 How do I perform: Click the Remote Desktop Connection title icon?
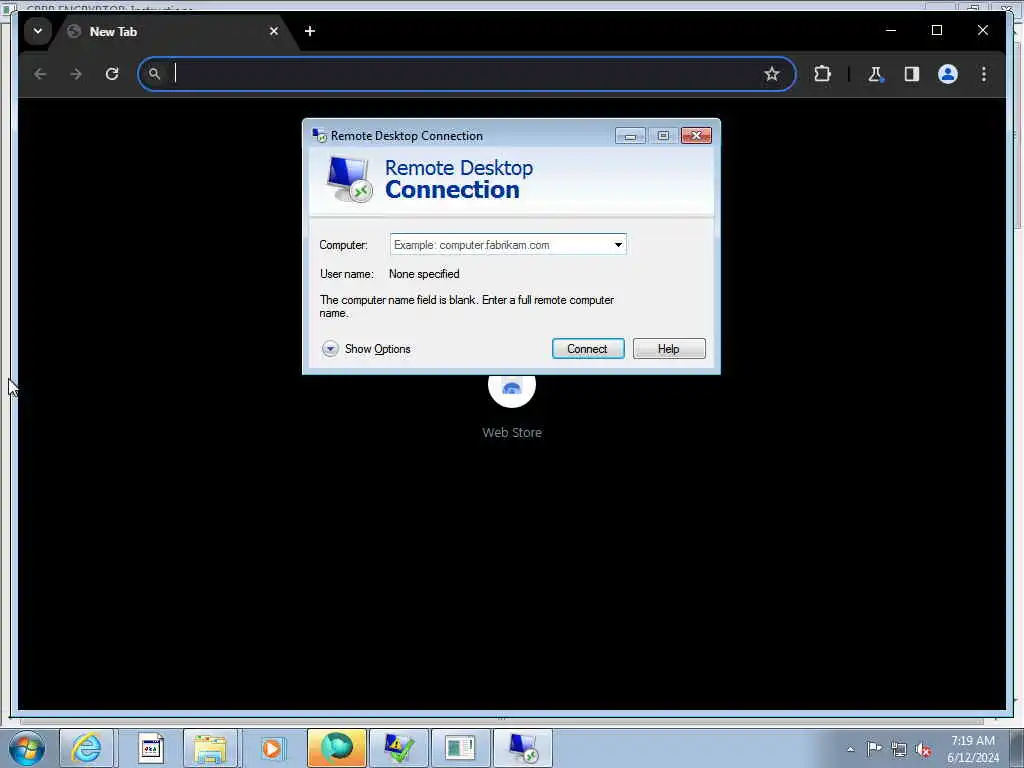click(x=319, y=136)
